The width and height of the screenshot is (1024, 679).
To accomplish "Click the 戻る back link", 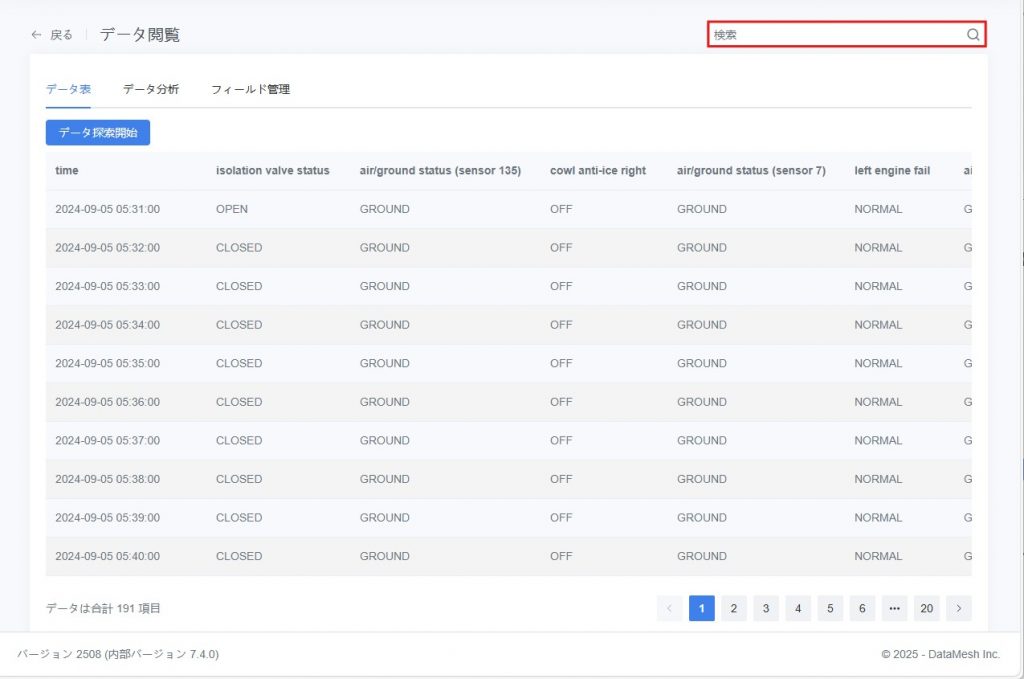I will (x=61, y=35).
